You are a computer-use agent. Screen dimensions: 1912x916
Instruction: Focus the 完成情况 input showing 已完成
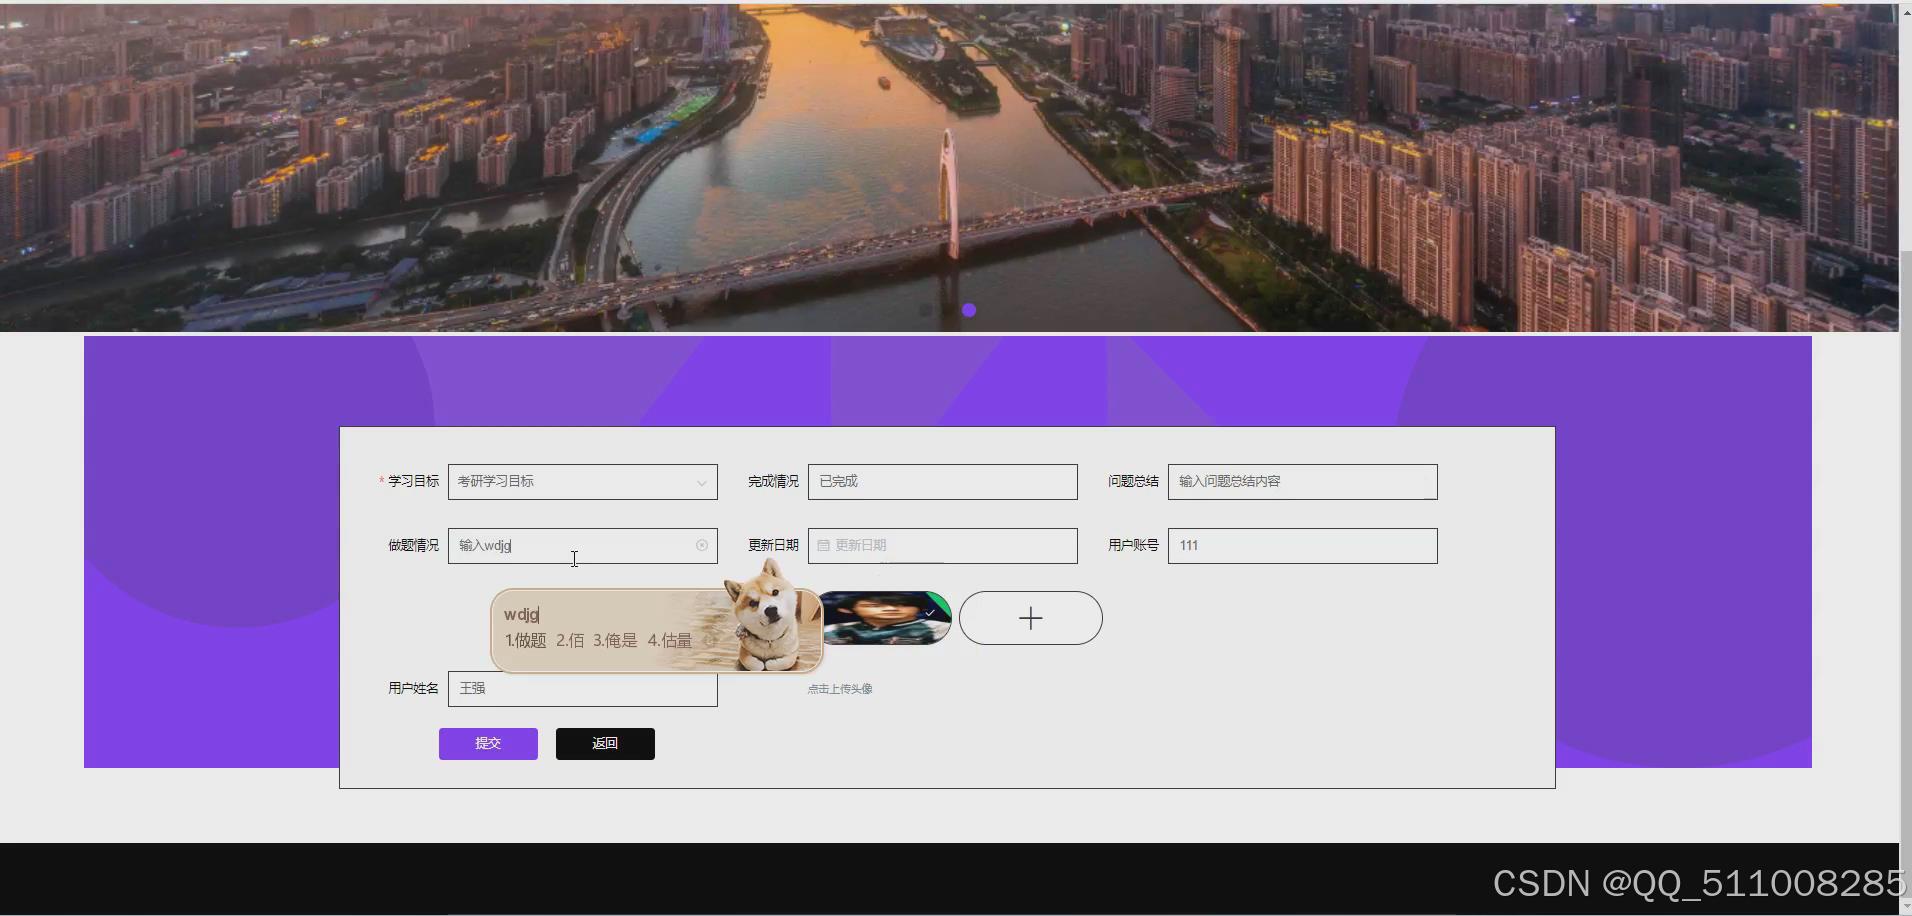pyautogui.click(x=942, y=482)
